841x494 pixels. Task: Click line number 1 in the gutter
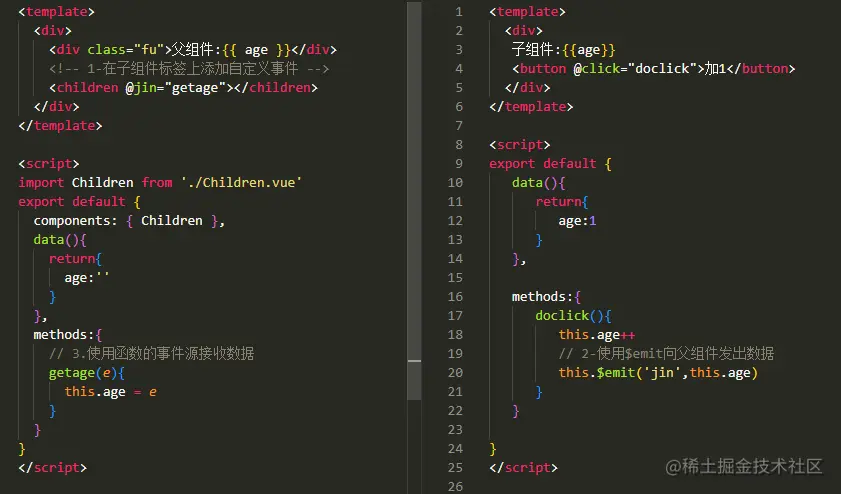(459, 12)
